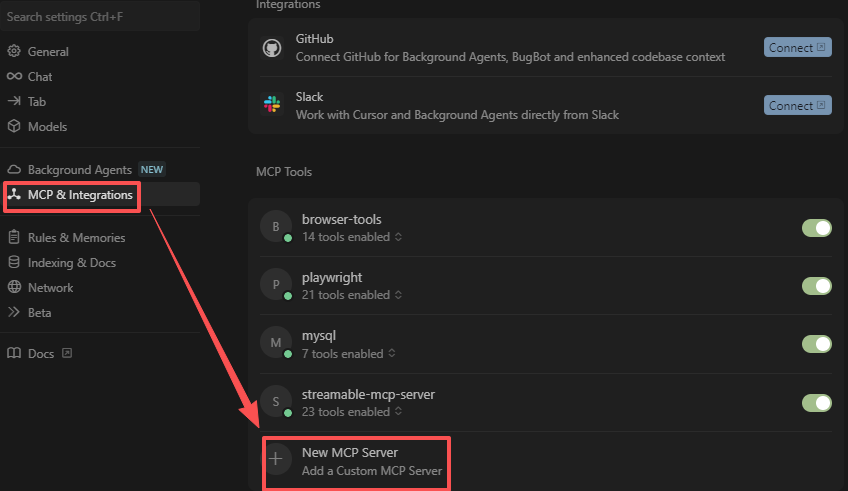This screenshot has height=491, width=848.
Task: Click the external link icon beside Docs
Action: pyautogui.click(x=67, y=353)
